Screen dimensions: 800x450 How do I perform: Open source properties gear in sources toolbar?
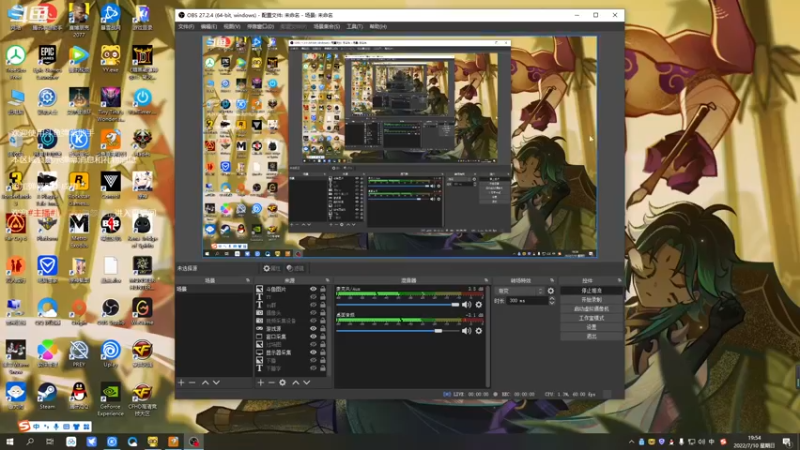pos(283,382)
